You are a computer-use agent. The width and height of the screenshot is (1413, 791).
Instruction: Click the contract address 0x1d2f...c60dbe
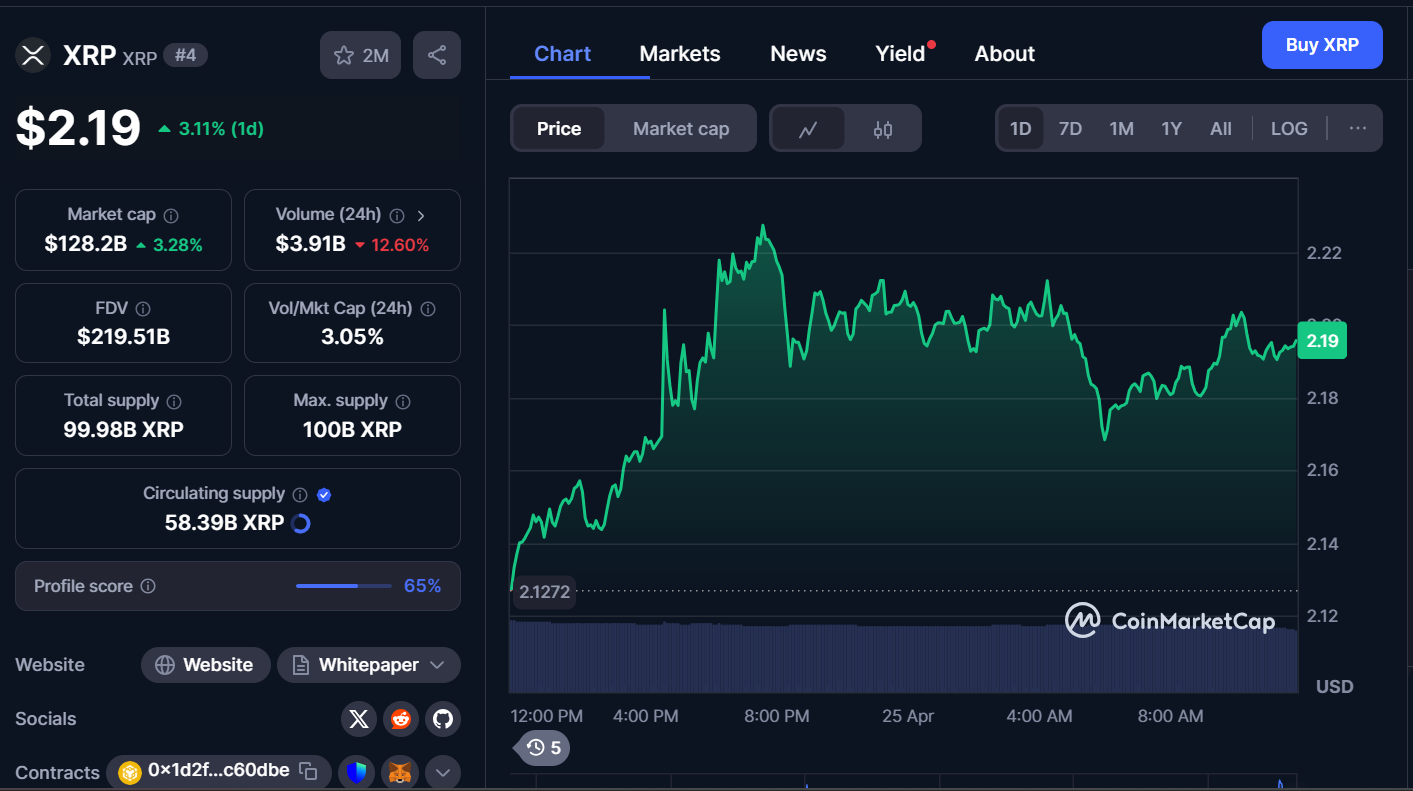click(x=219, y=770)
